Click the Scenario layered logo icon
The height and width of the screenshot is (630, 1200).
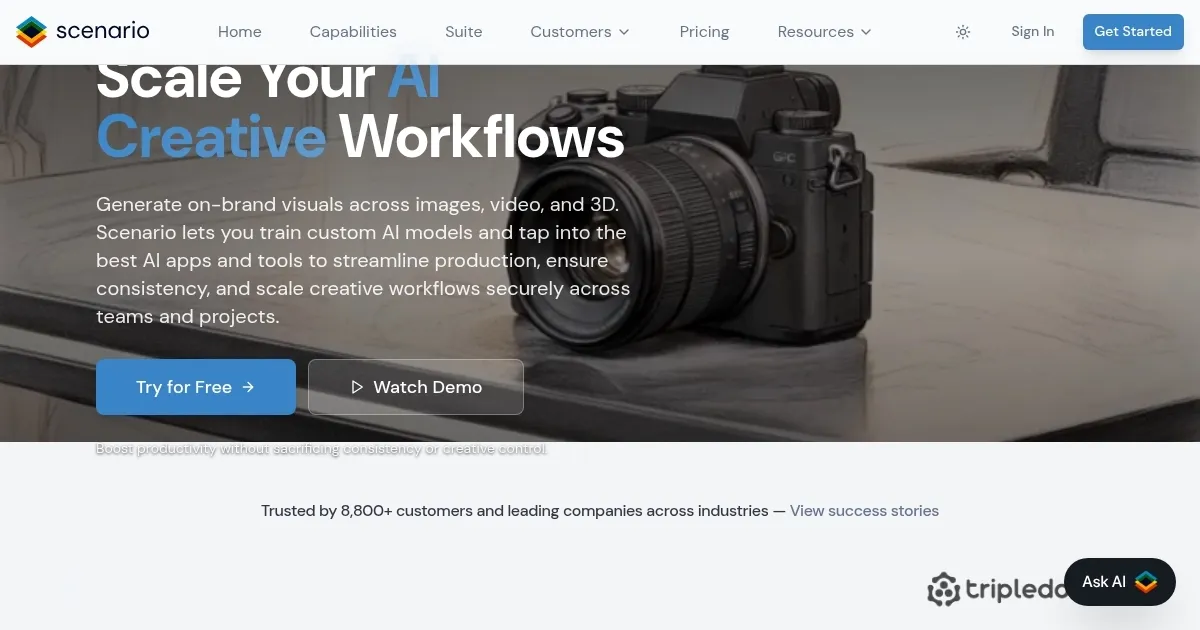pyautogui.click(x=32, y=32)
